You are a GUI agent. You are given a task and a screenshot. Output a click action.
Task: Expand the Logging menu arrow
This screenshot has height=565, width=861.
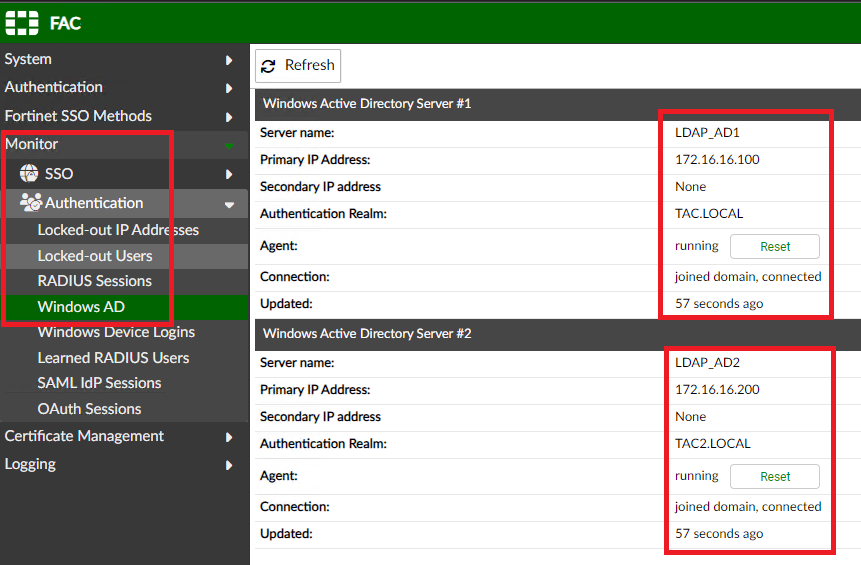point(229,465)
